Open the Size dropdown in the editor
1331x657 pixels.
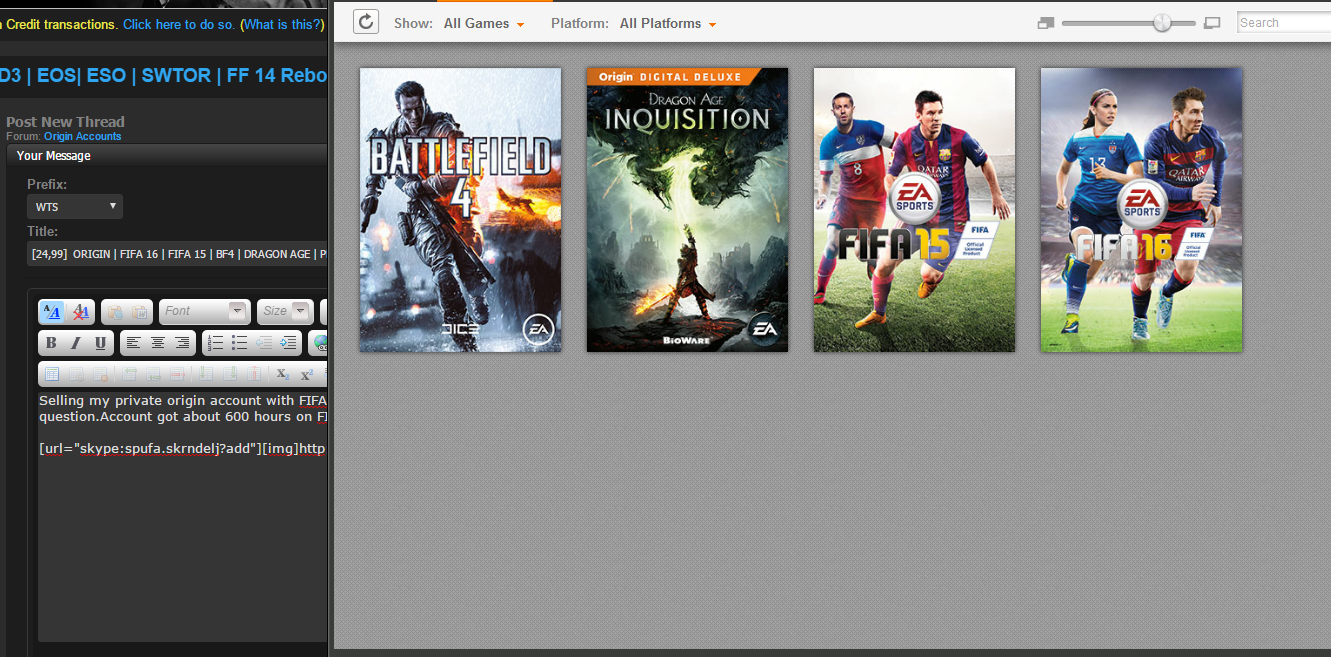coord(285,311)
